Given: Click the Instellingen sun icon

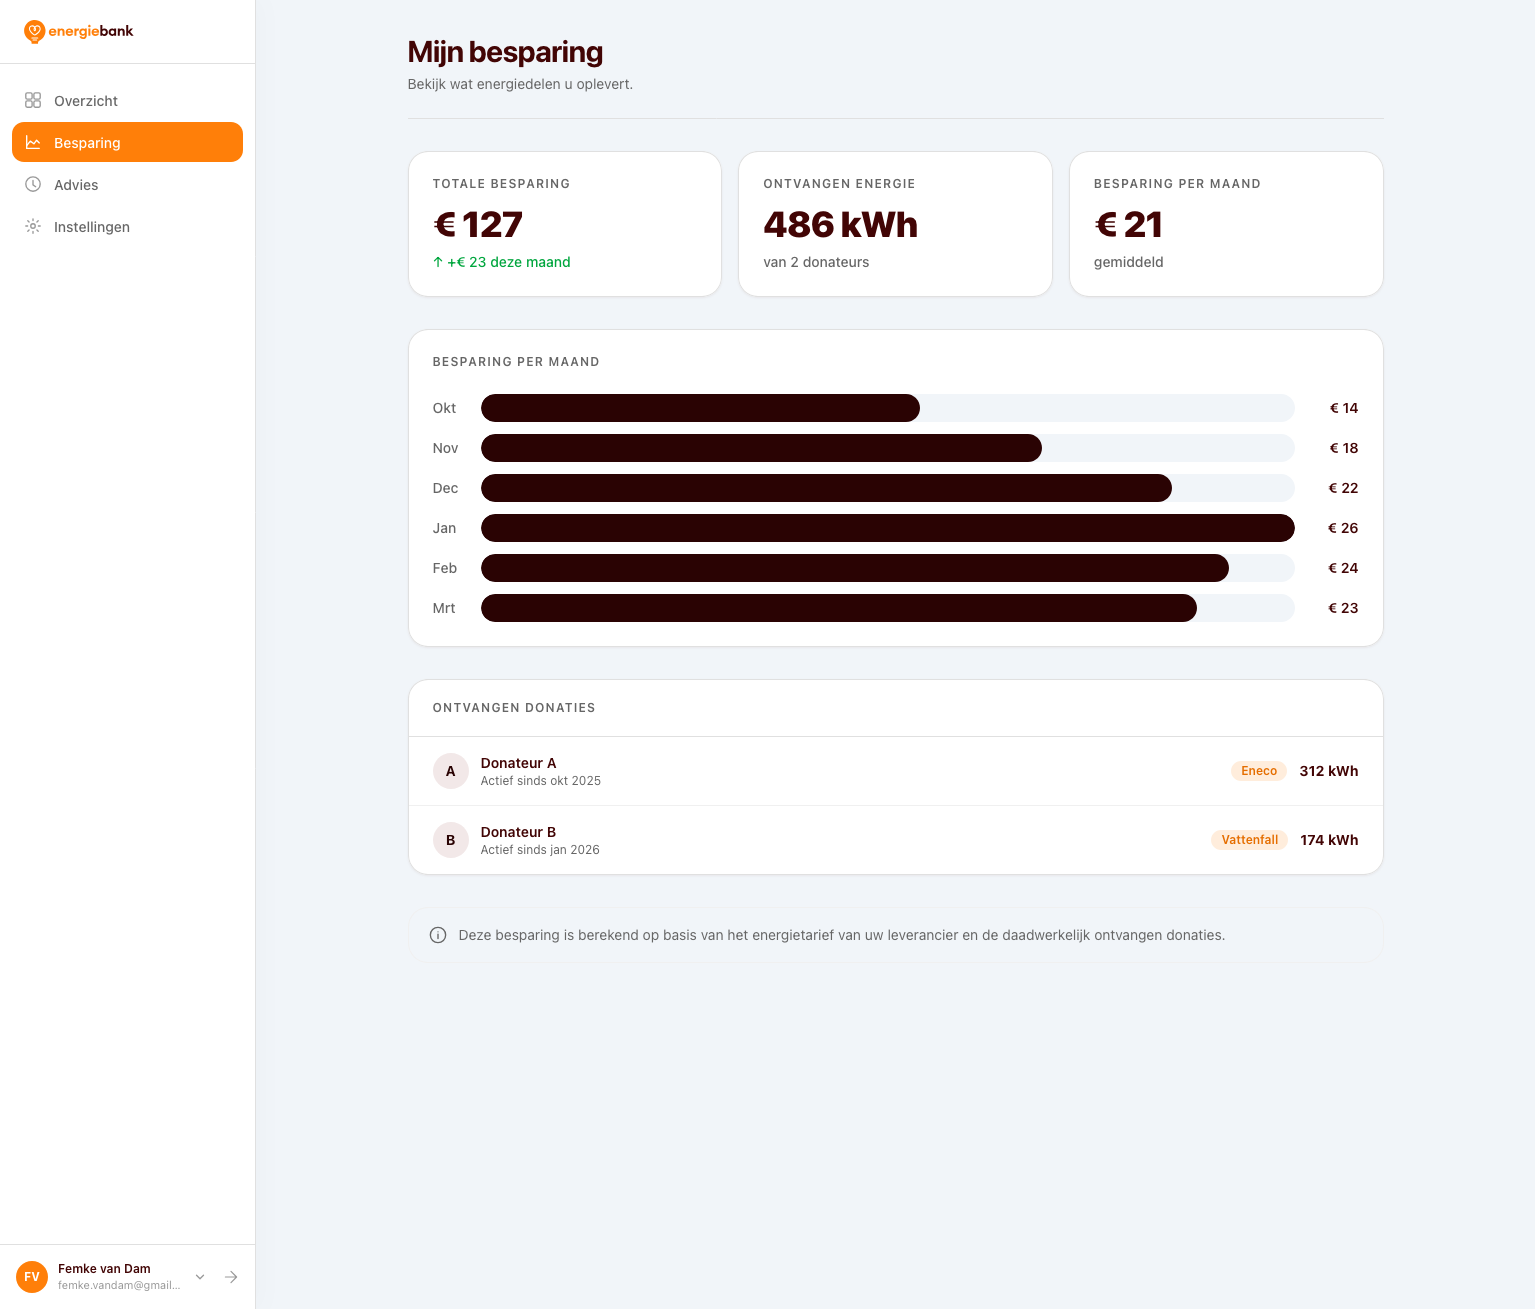Looking at the screenshot, I should pyautogui.click(x=33, y=226).
